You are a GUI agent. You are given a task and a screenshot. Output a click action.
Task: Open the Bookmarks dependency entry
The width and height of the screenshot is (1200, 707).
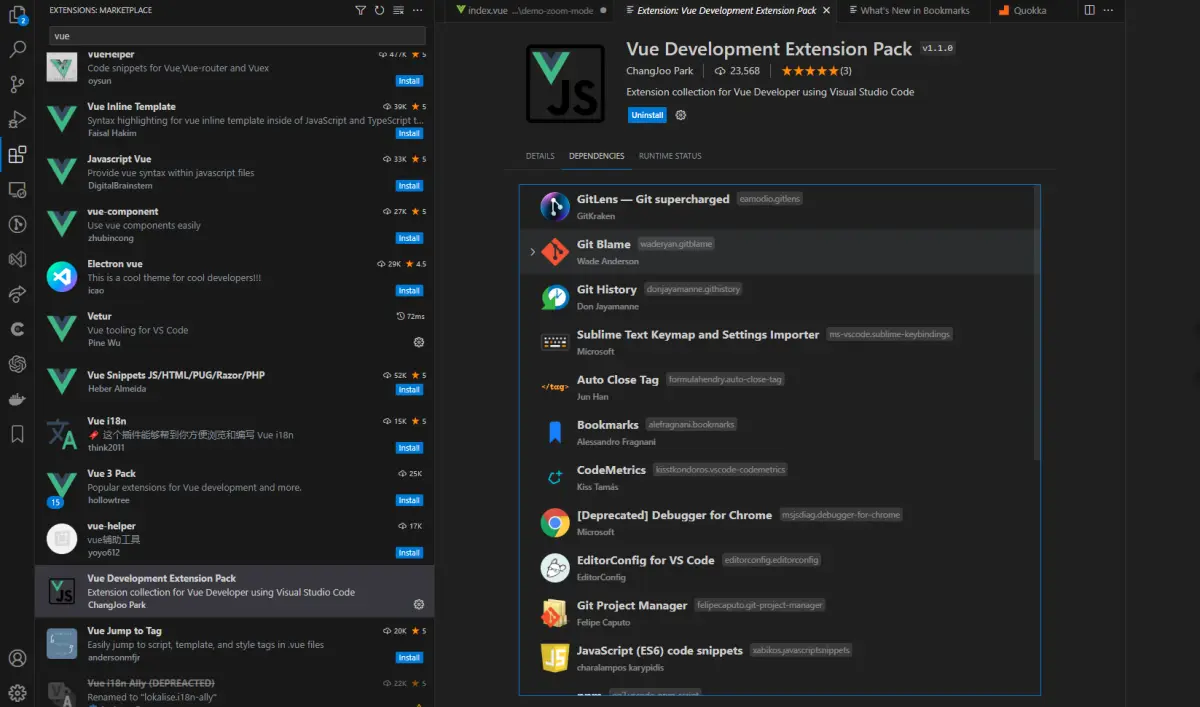780,432
